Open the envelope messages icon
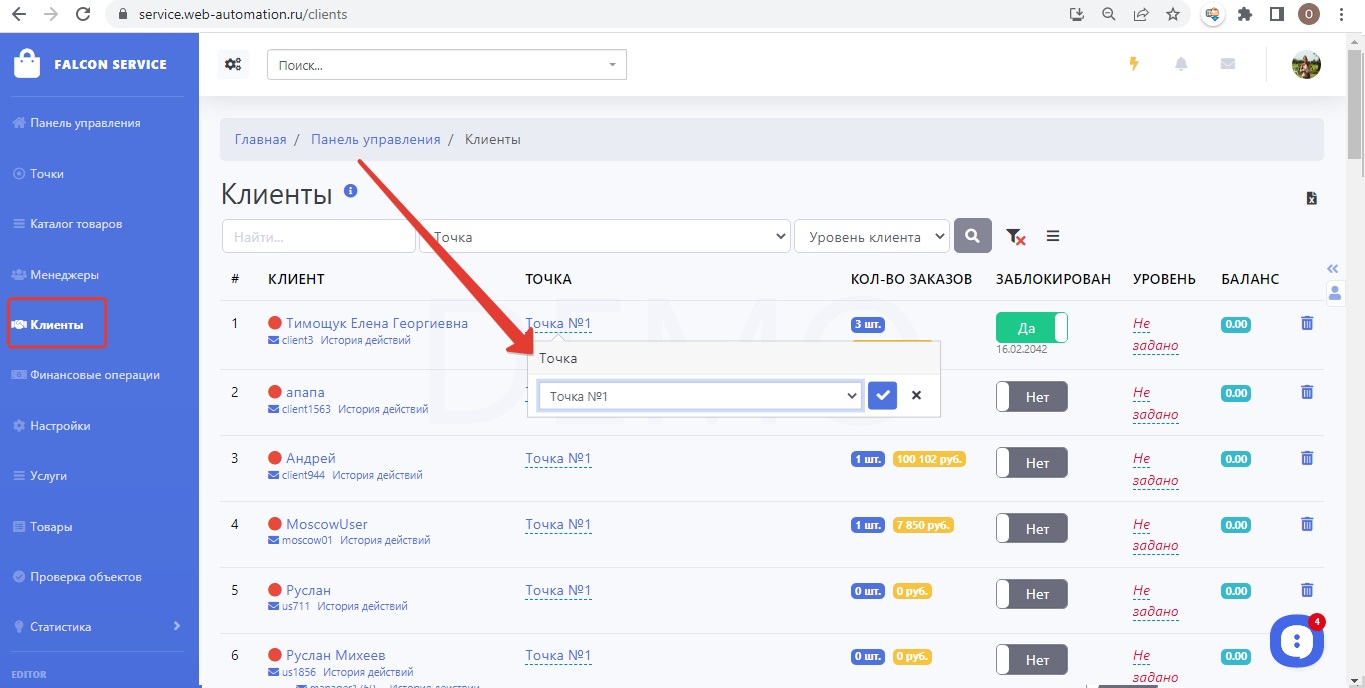The height and width of the screenshot is (688, 1365). (x=1228, y=64)
